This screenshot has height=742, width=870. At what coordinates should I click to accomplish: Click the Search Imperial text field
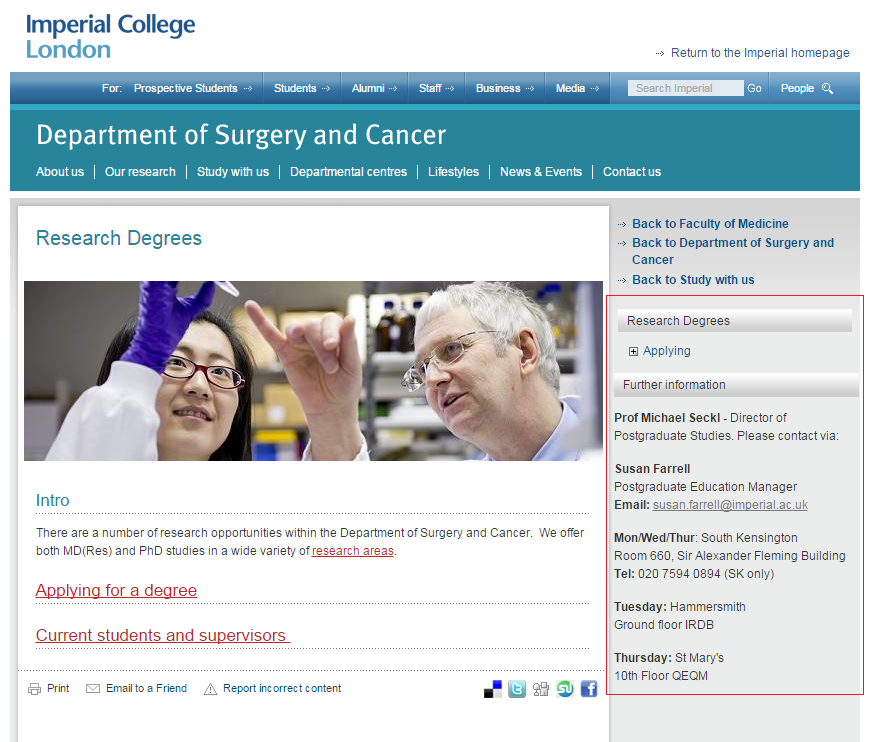[685, 88]
